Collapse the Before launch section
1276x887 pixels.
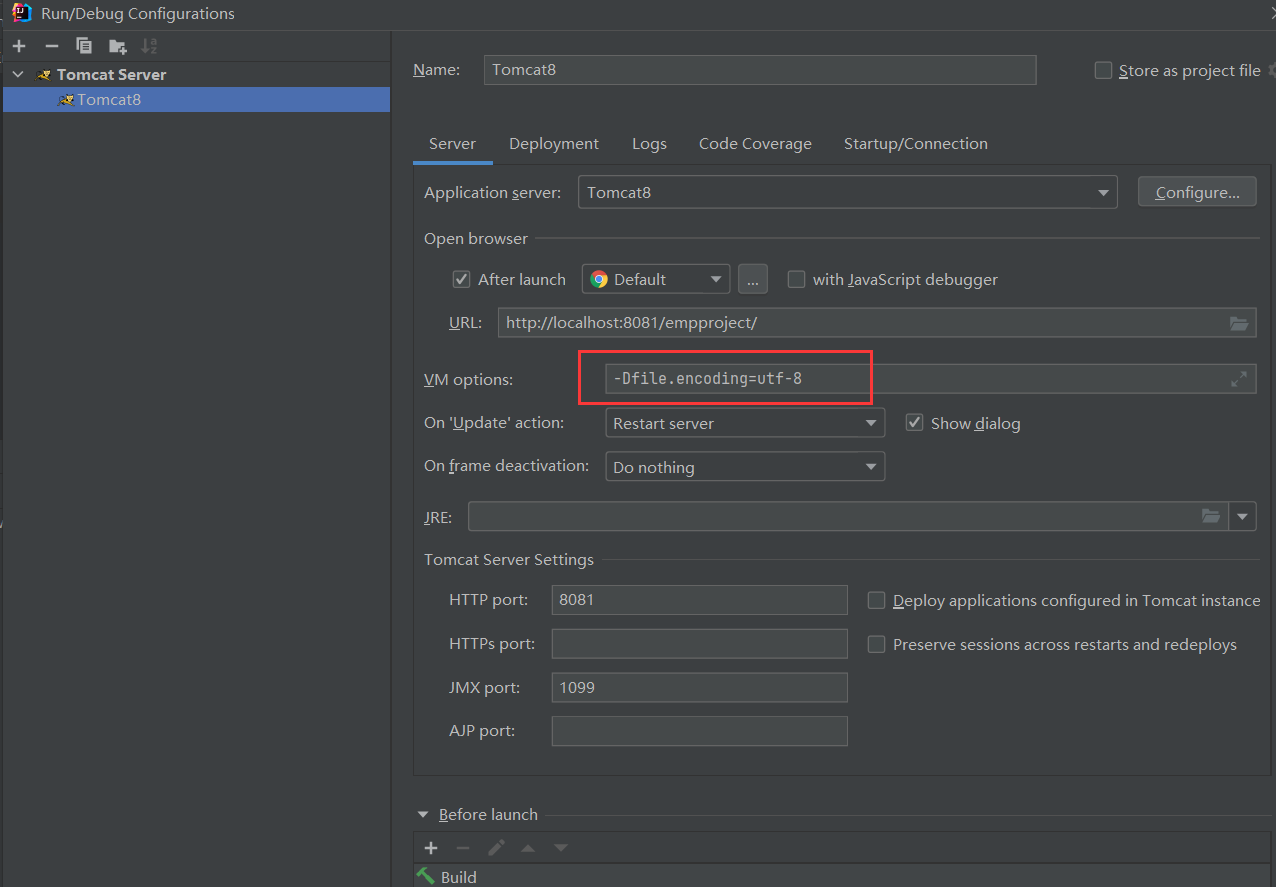[423, 815]
